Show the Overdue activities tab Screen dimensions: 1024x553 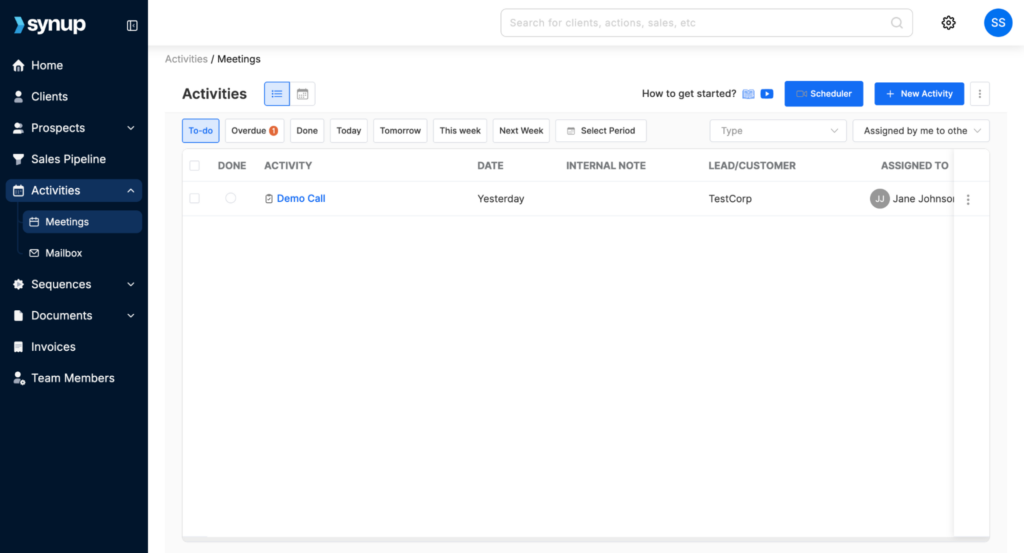[254, 131]
